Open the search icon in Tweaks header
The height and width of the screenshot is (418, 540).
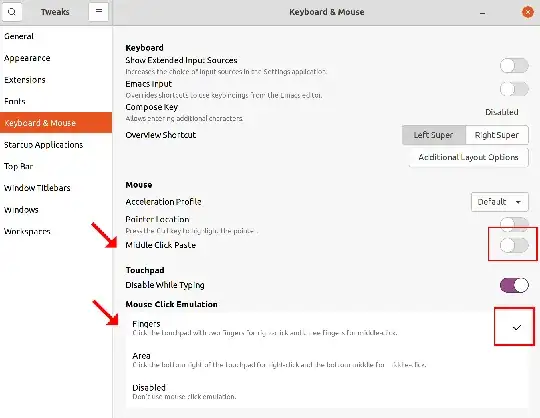tap(12, 12)
